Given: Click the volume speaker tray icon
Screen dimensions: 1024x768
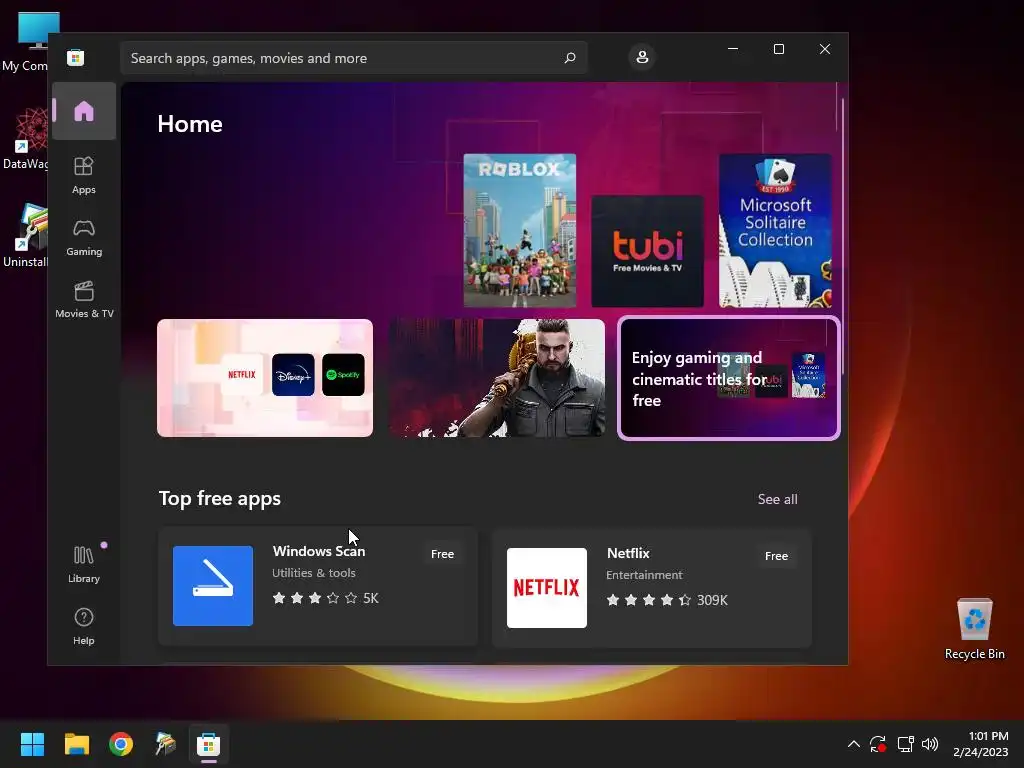Looking at the screenshot, I should (x=930, y=744).
